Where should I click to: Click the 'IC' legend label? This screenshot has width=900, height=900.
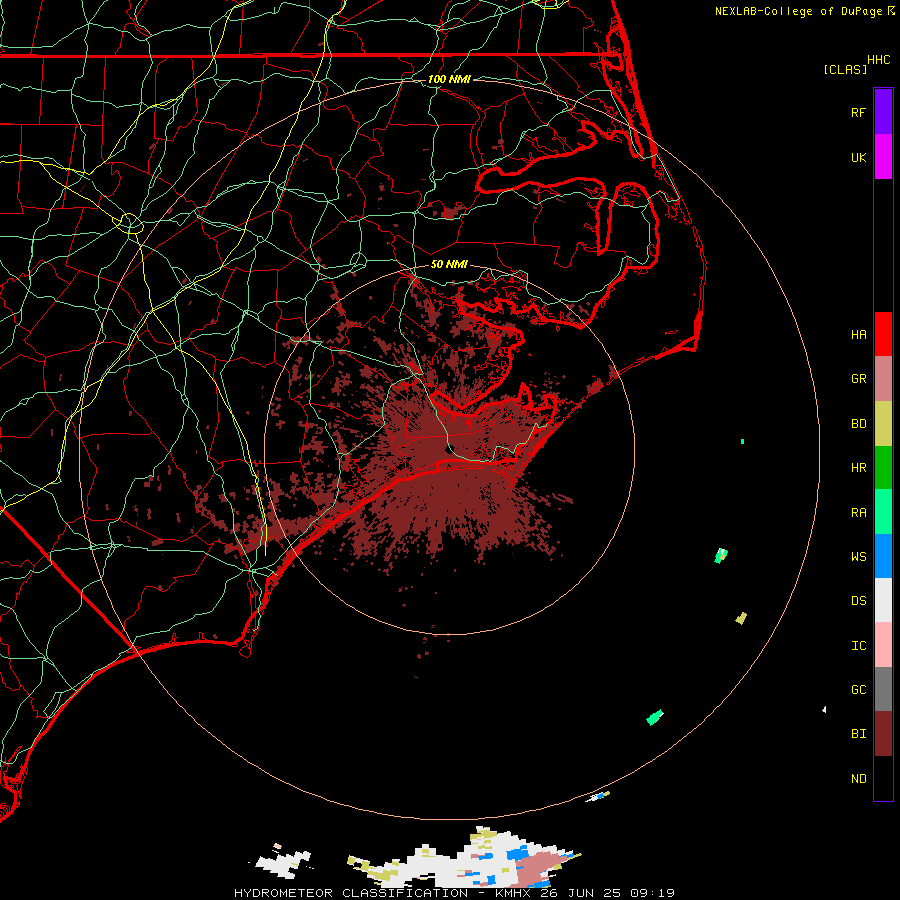[x=858, y=646]
